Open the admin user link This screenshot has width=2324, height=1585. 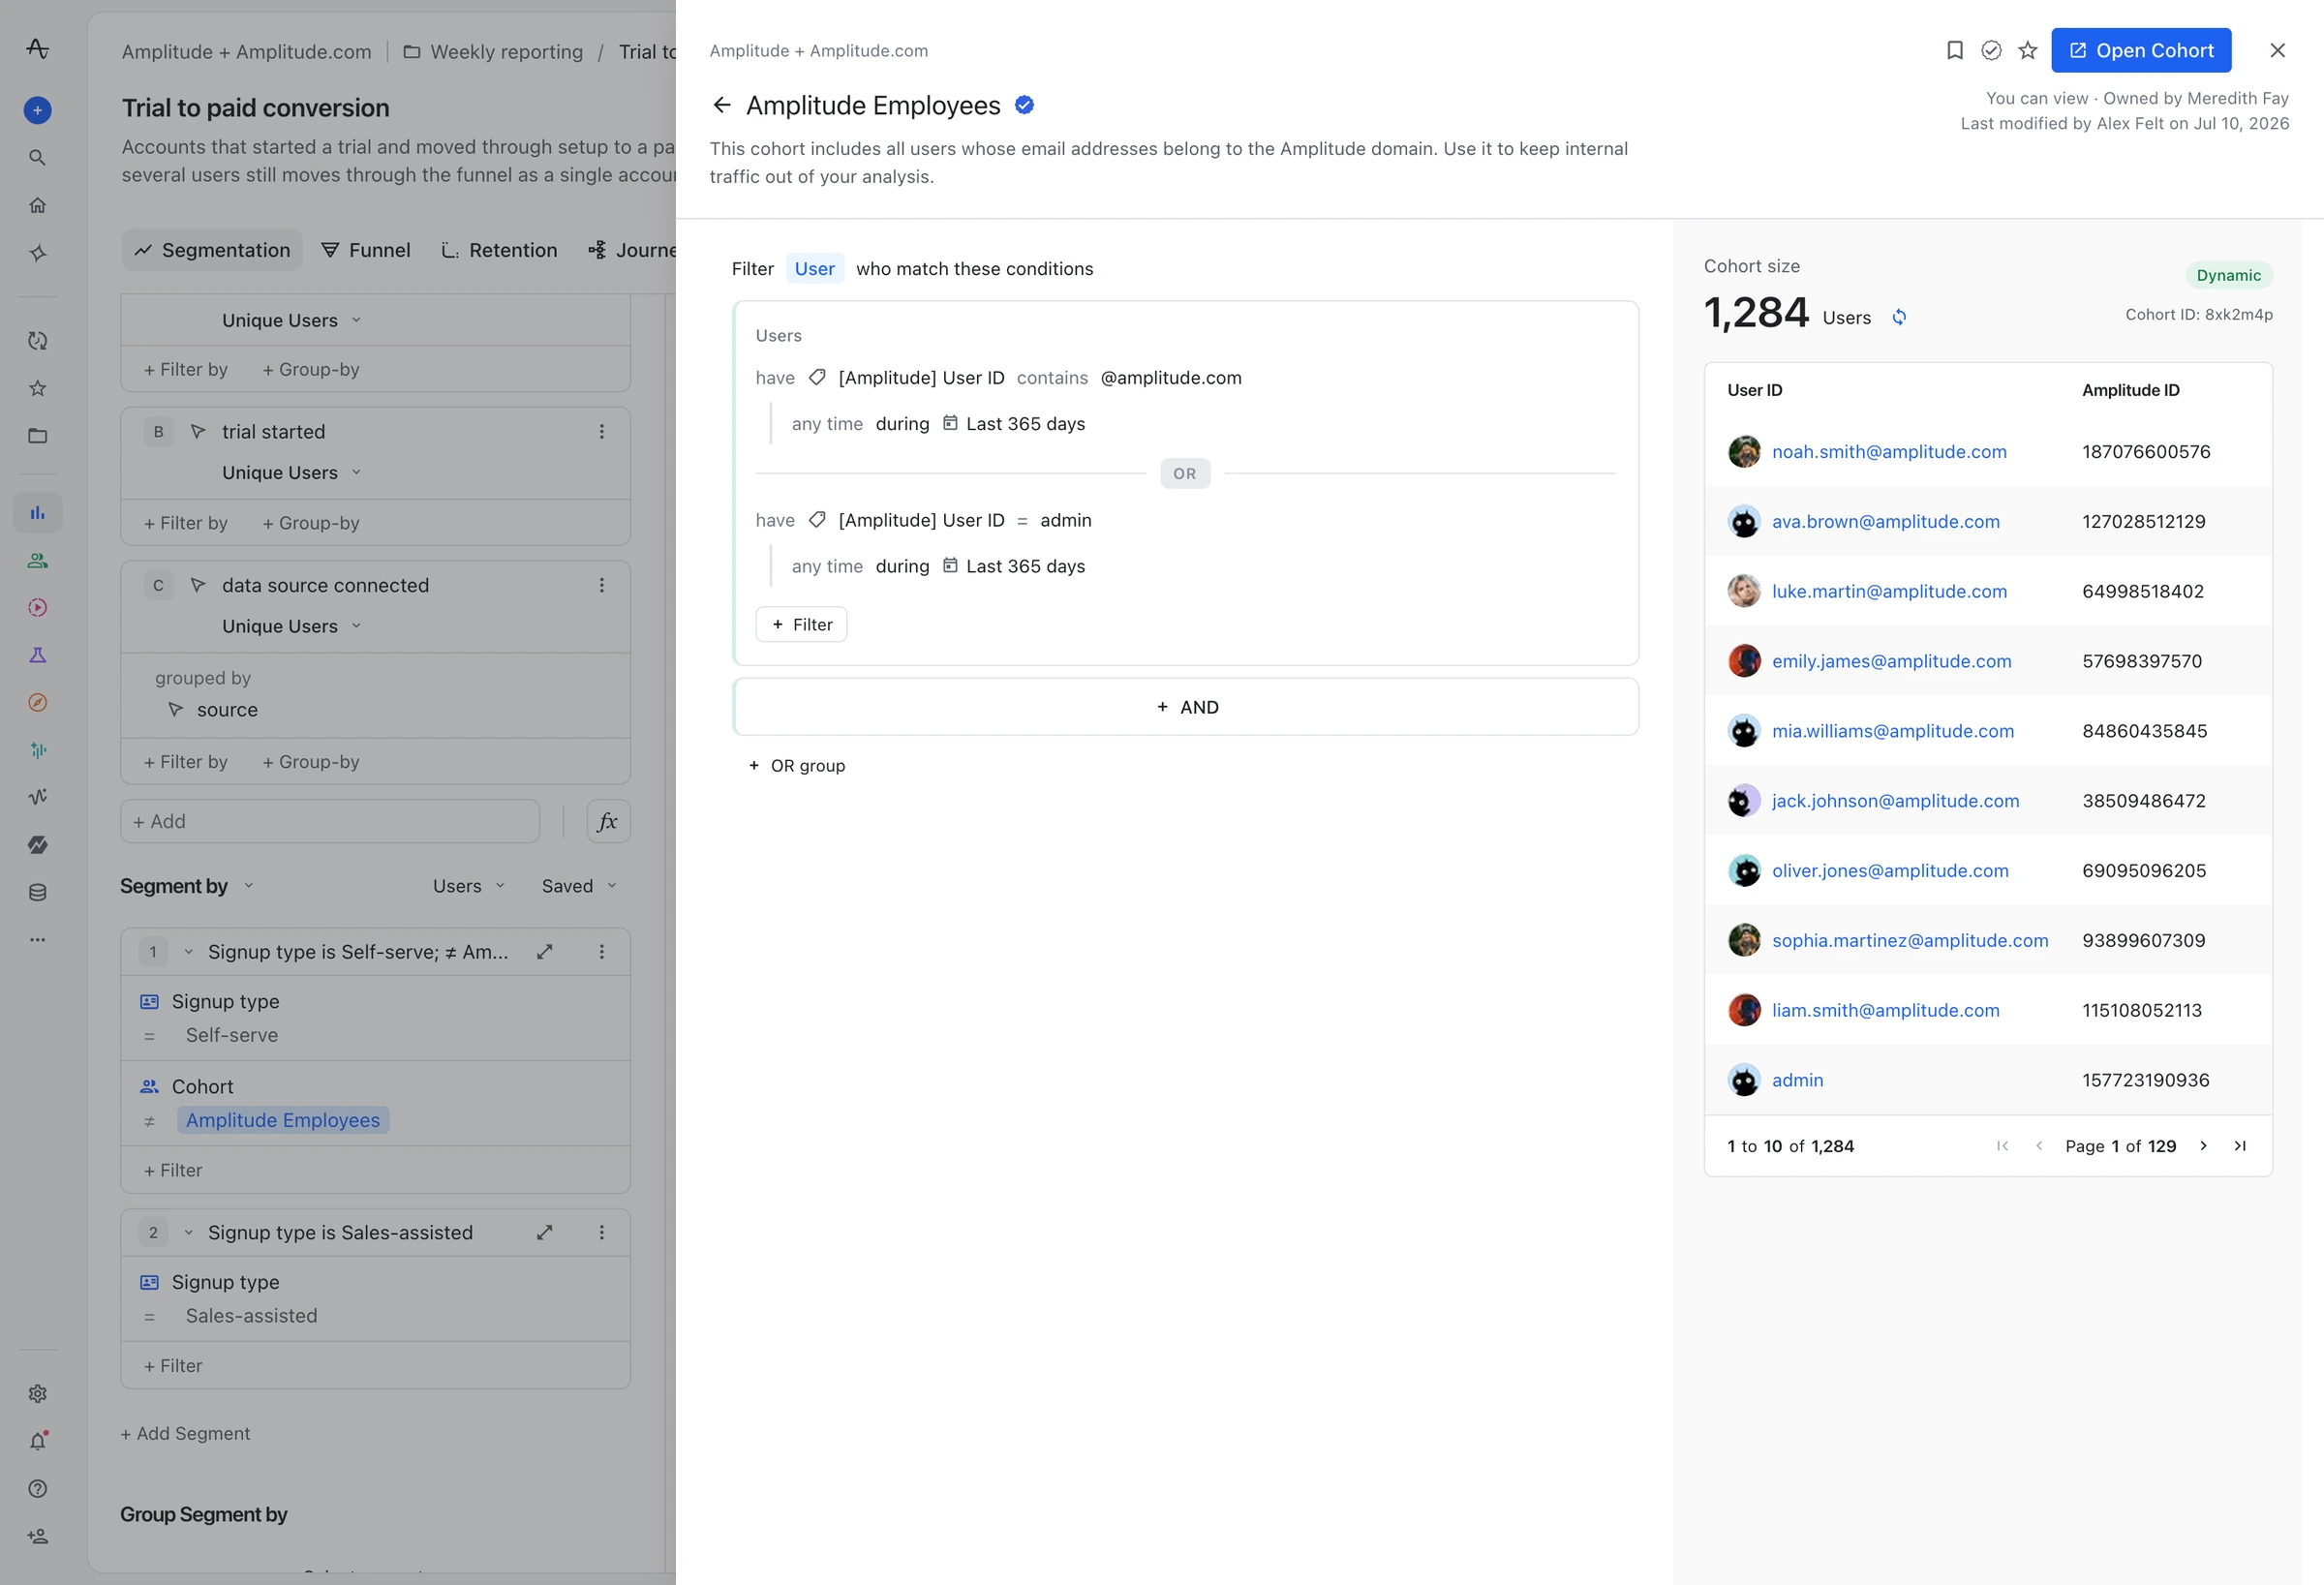1797,1080
